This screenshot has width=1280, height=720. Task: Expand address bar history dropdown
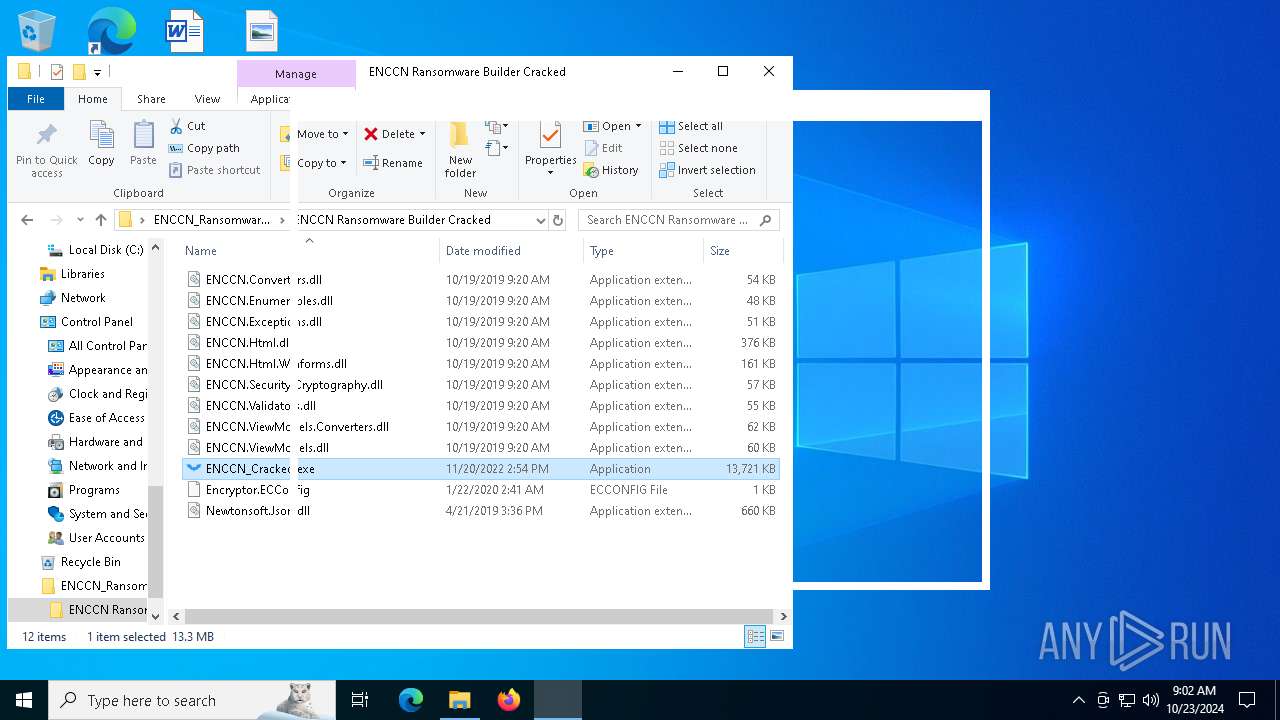click(x=540, y=220)
